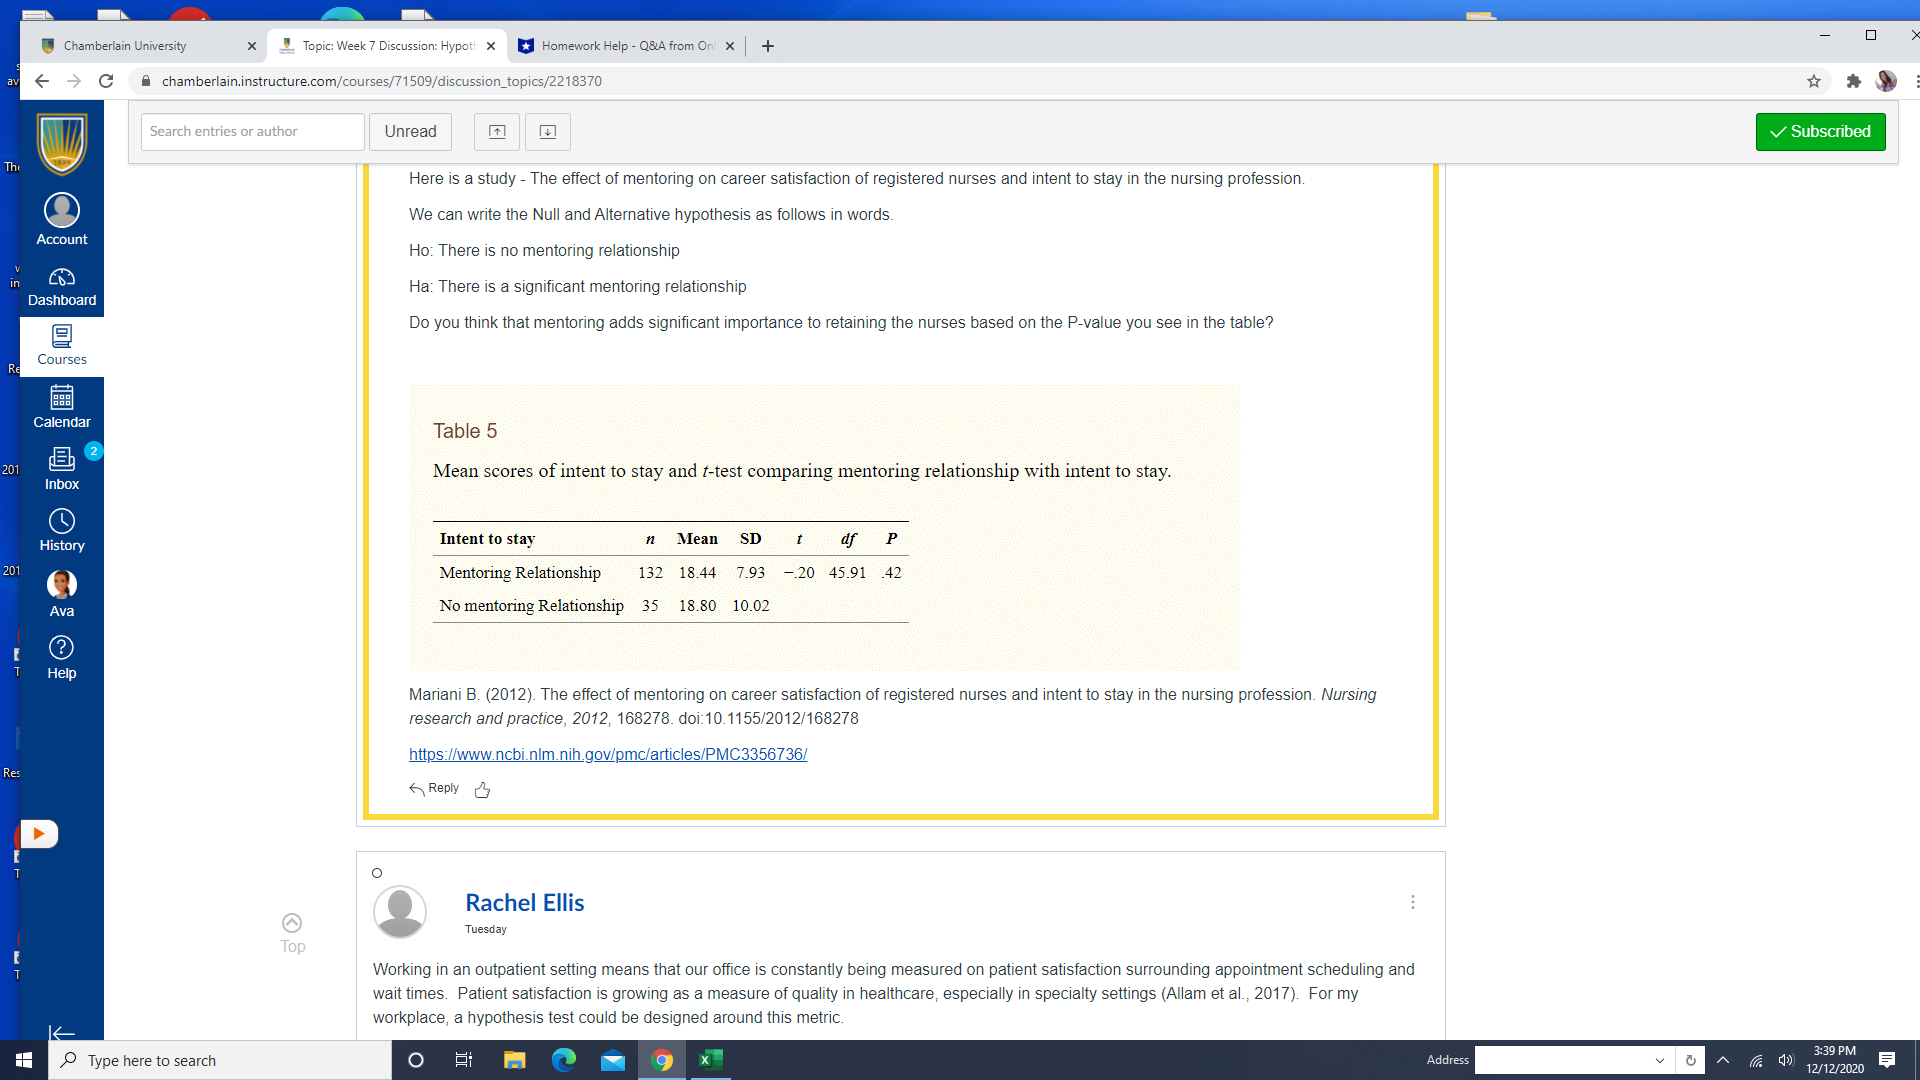Reply to the discussion post
The image size is (1920, 1080).
point(433,788)
